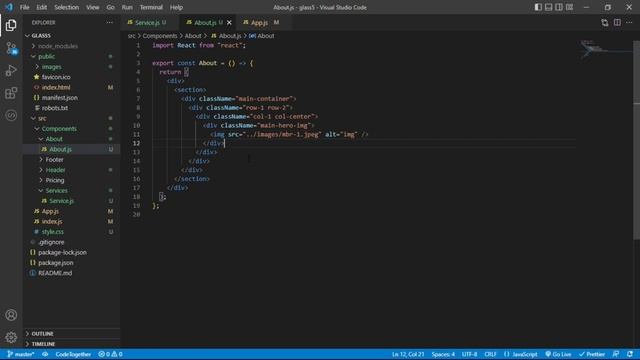Expand the Header folder
This screenshot has height=360, width=640.
click(x=72, y=169)
